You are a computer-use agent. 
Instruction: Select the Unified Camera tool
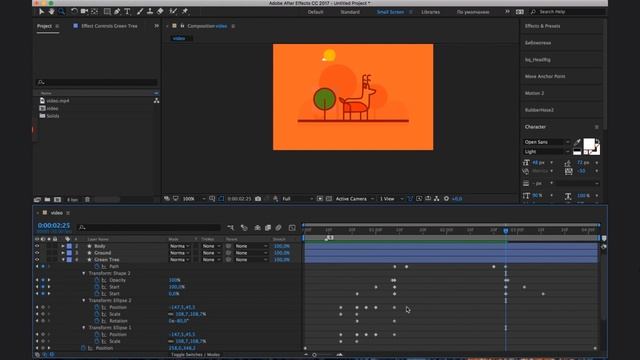[84, 11]
